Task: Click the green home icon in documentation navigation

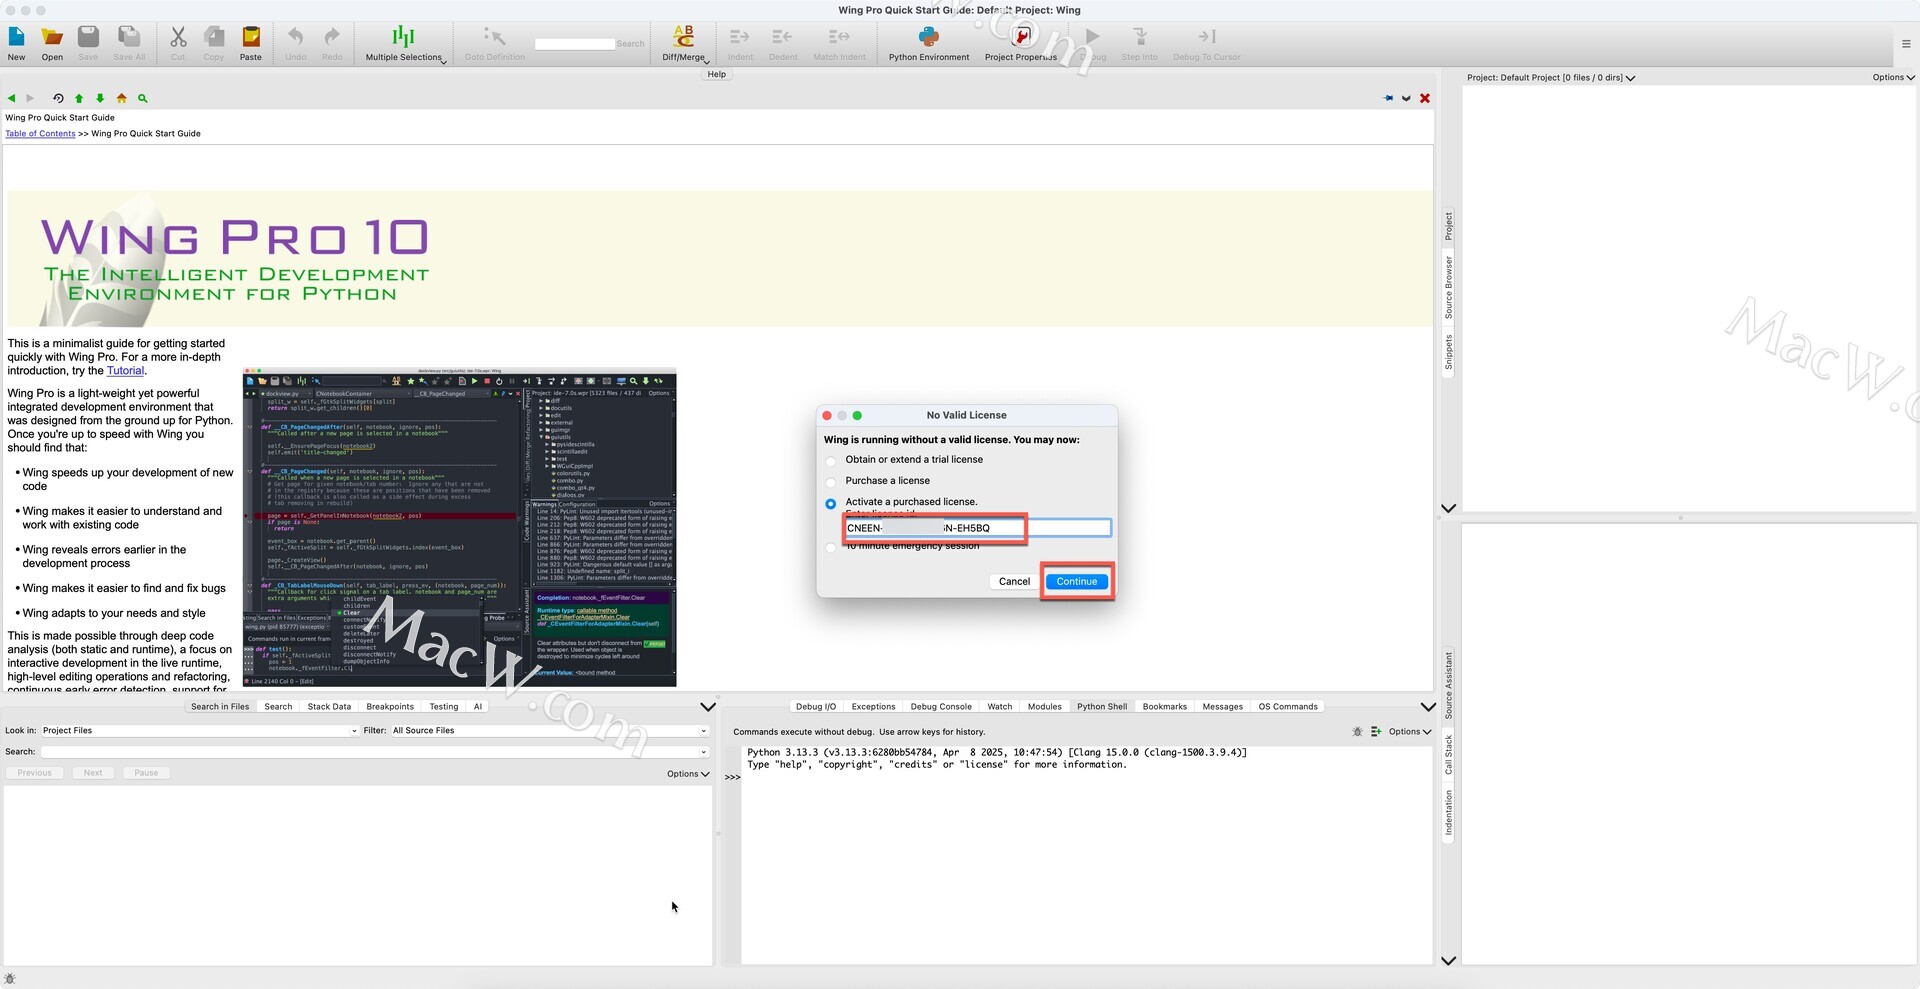Action: click(x=122, y=98)
